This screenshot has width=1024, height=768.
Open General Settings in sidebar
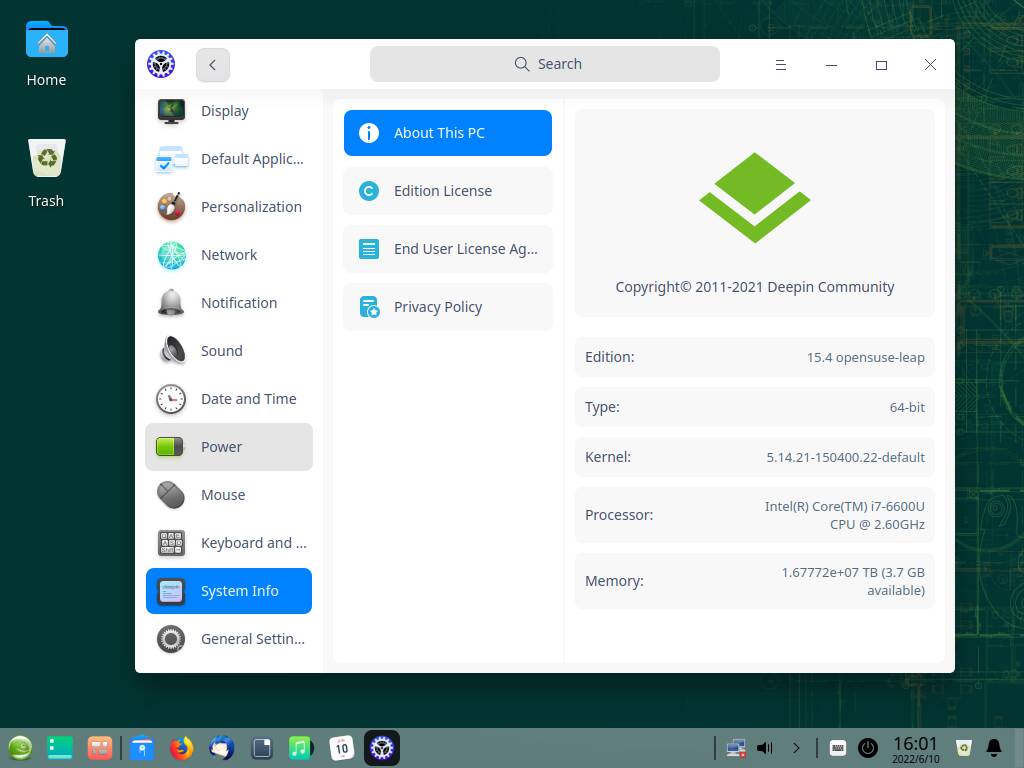coord(252,639)
